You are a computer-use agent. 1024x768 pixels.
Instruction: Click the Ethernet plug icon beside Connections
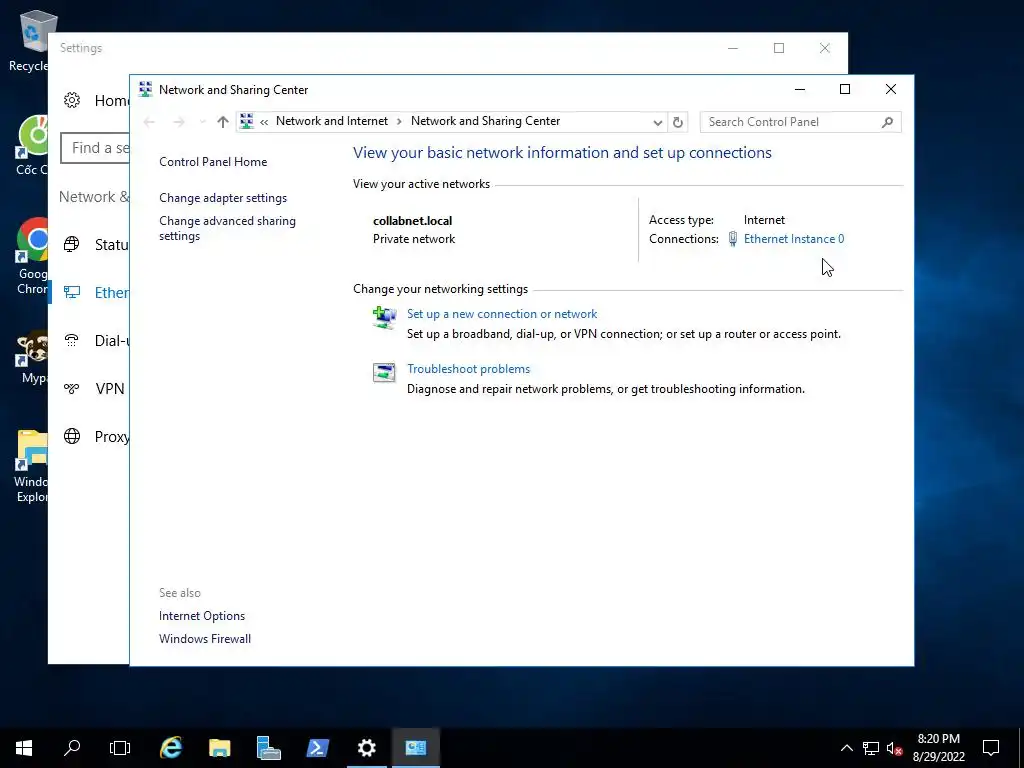tap(733, 239)
